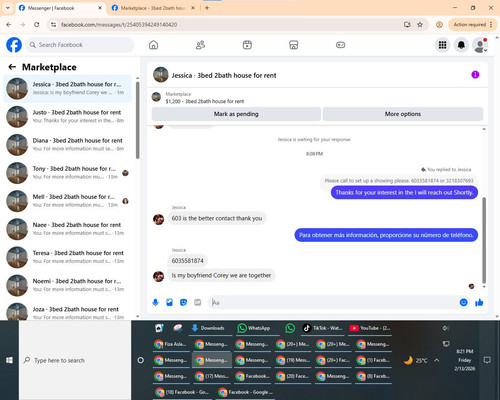This screenshot has width=500, height=400.
Task: Open the emoji picker in message box
Action: pos(463,302)
